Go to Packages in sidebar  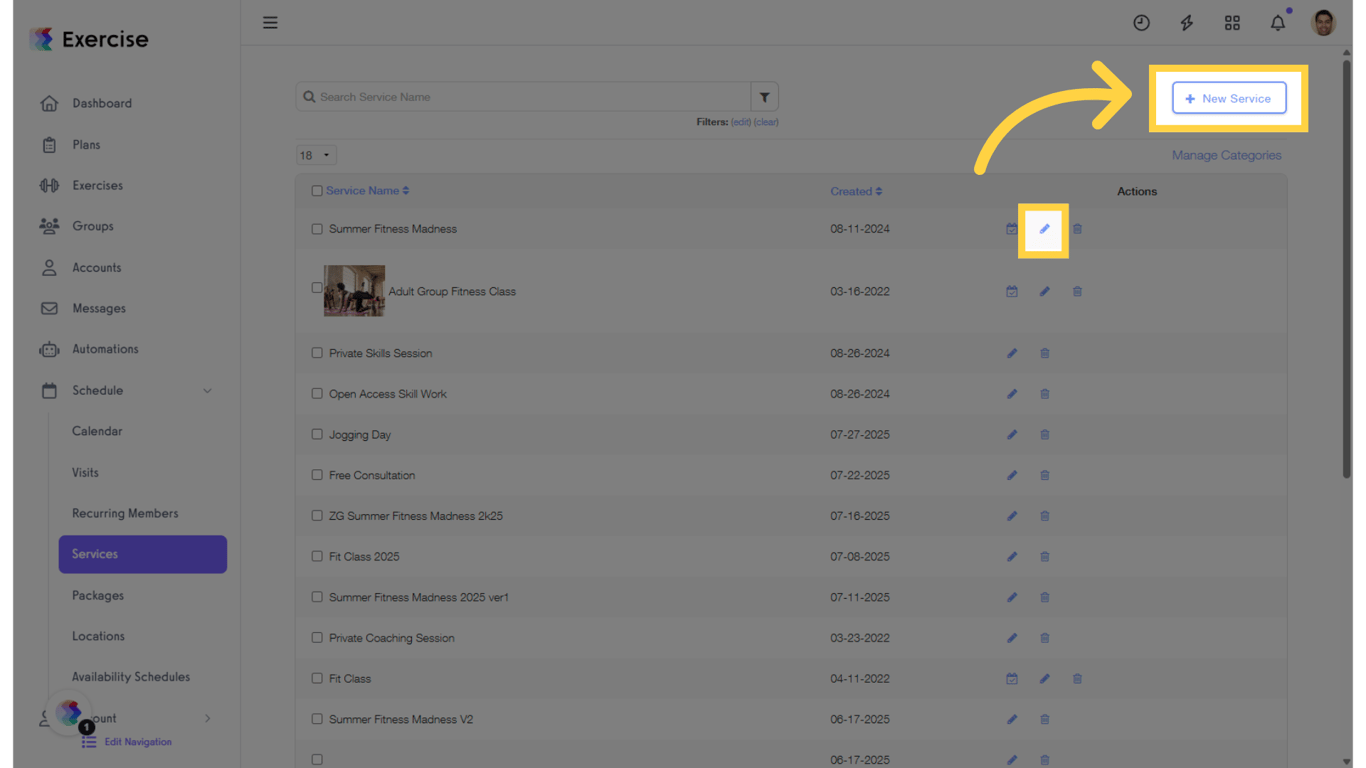coord(98,596)
